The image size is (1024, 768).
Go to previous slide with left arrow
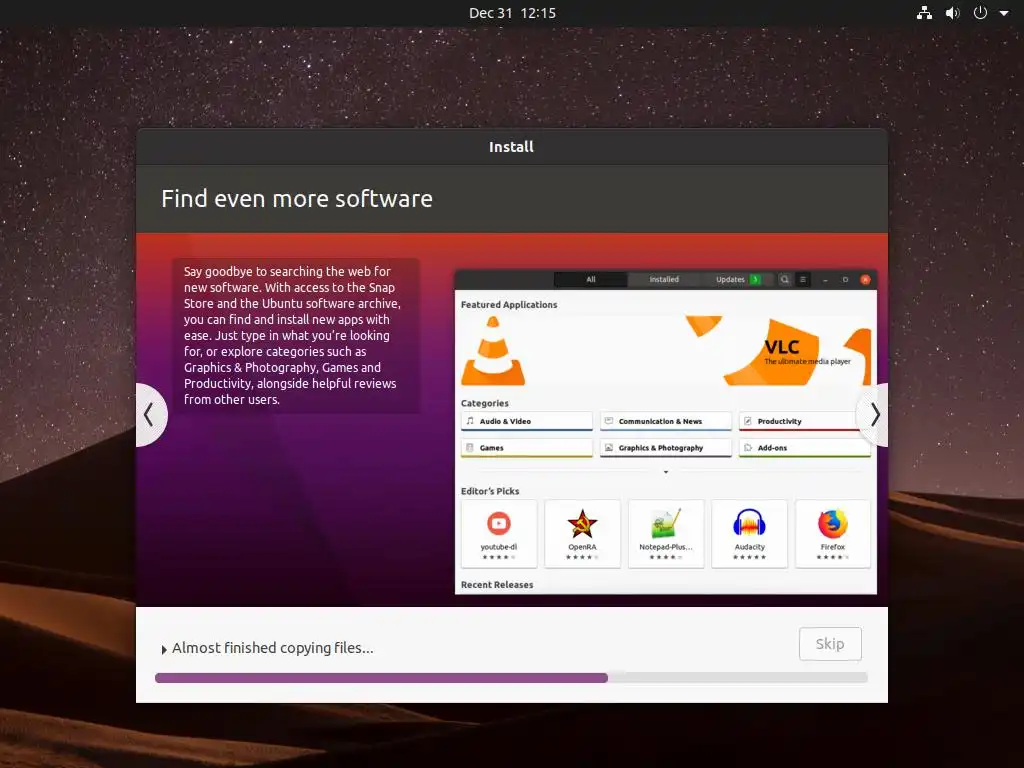[x=150, y=415]
